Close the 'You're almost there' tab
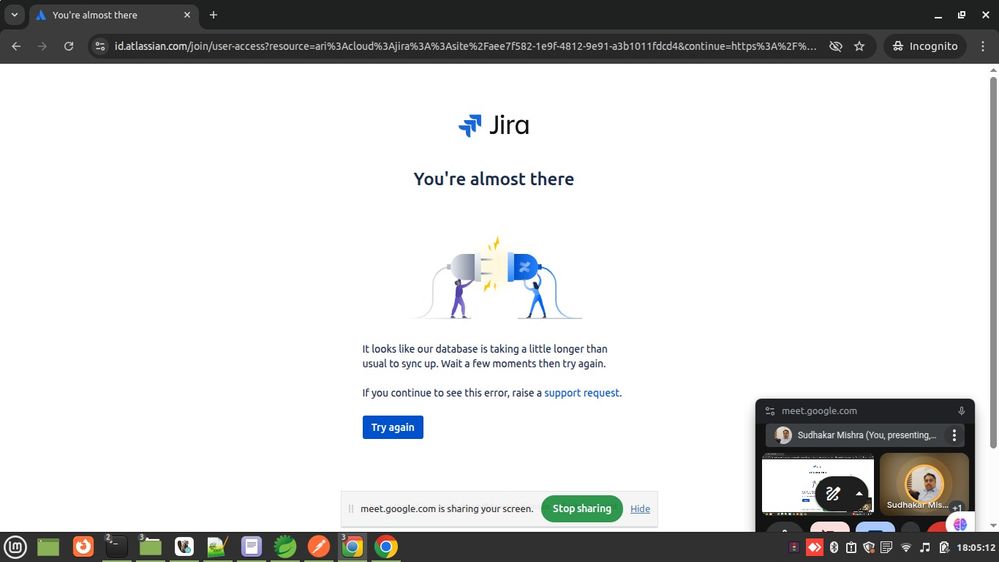Image resolution: width=999 pixels, height=562 pixels. click(187, 15)
